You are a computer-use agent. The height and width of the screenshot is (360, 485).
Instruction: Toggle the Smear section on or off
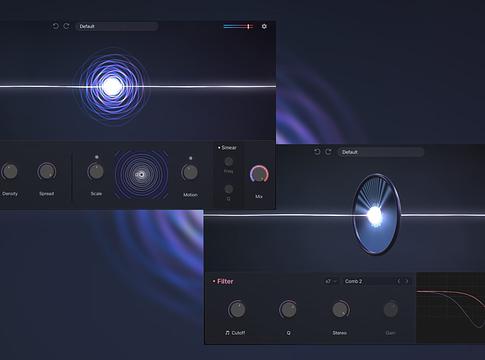pyautogui.click(x=219, y=147)
